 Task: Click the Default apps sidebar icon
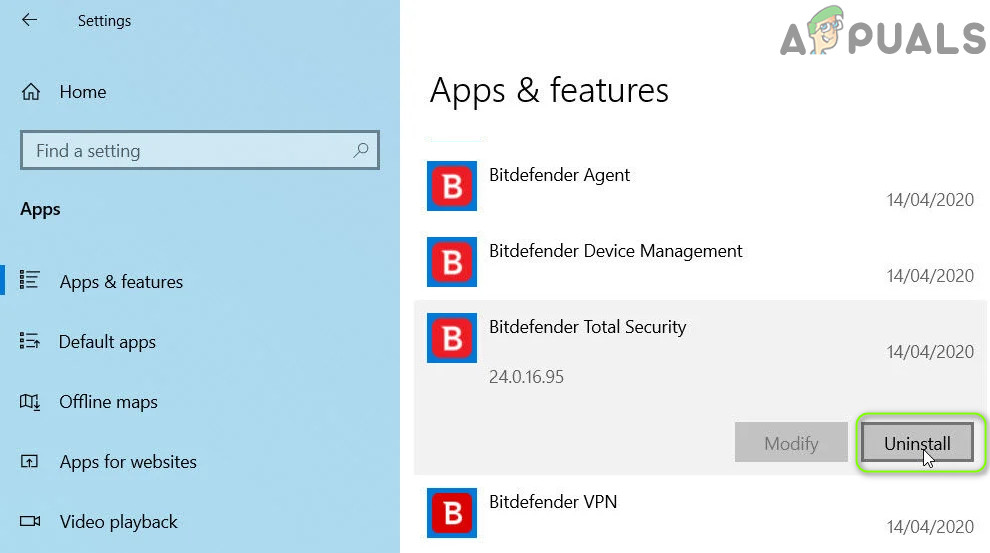pyautogui.click(x=30, y=342)
